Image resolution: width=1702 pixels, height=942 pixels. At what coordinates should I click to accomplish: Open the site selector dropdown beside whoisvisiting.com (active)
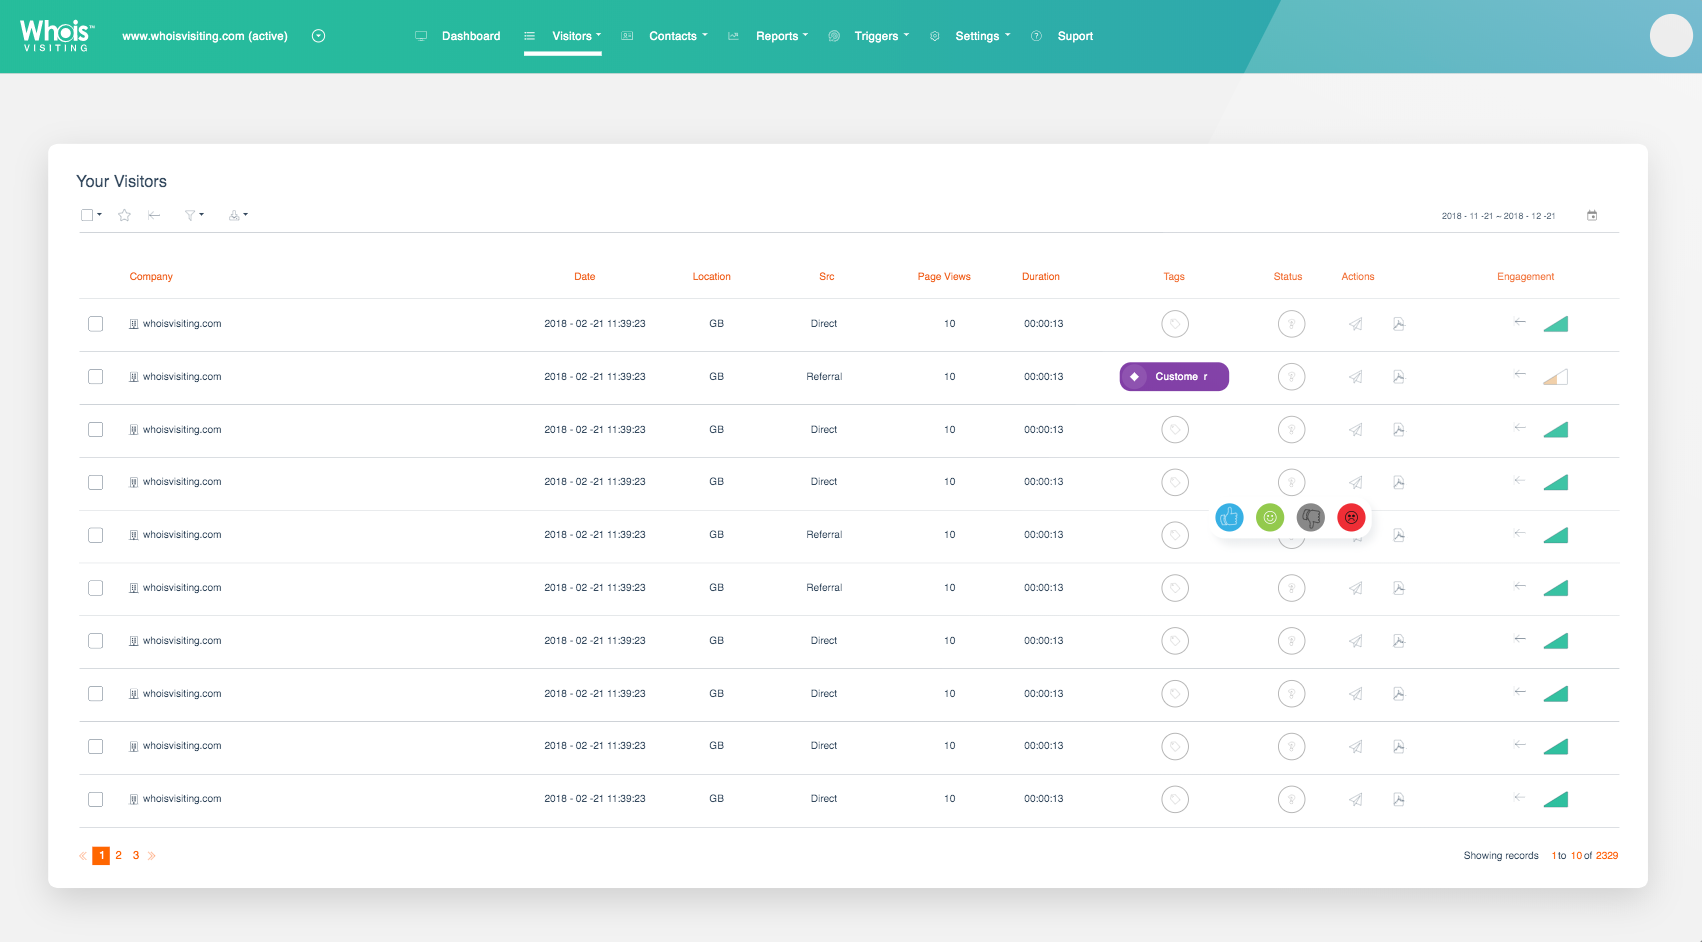pos(318,36)
